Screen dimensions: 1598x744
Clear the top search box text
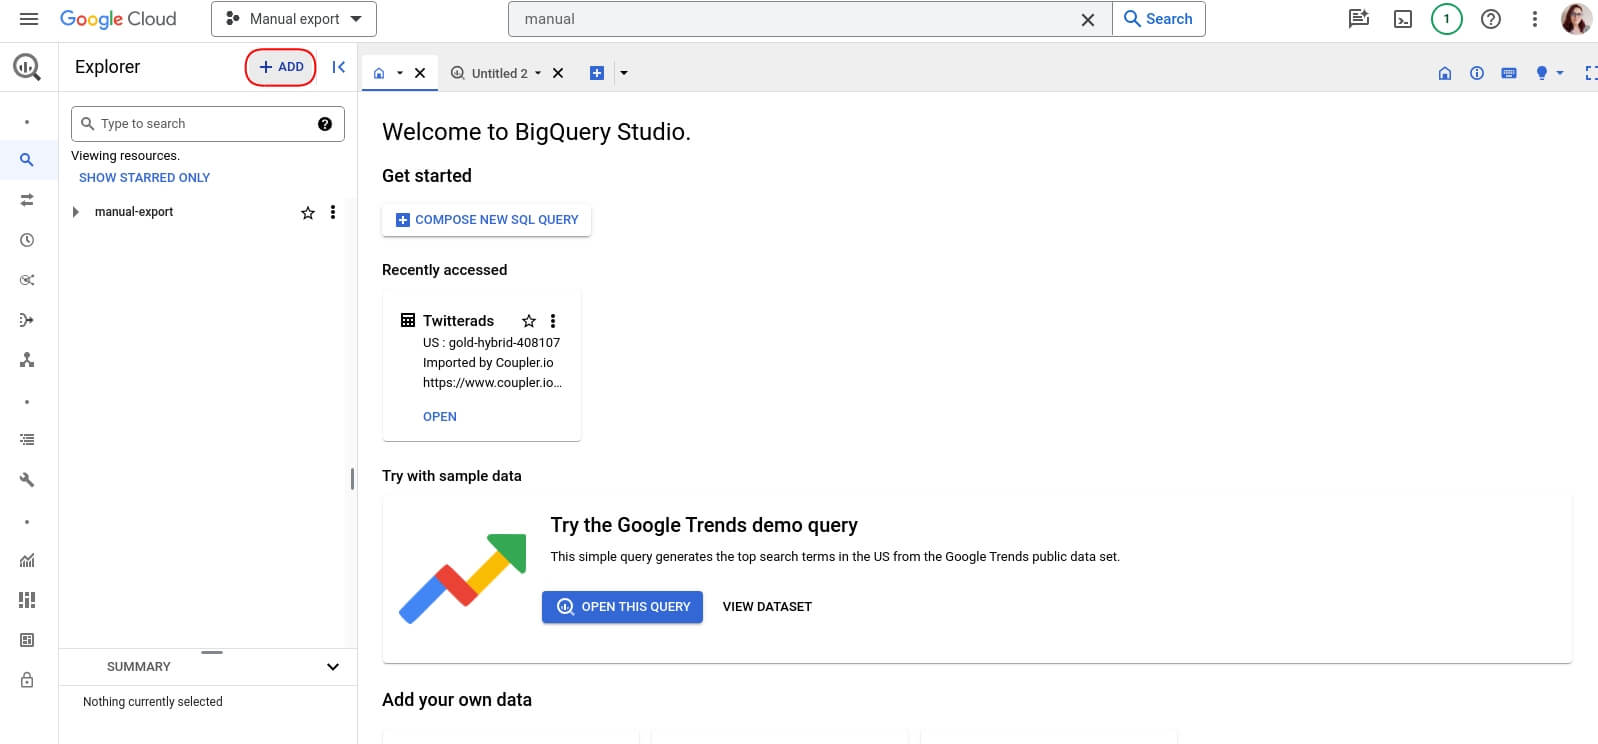(1088, 19)
